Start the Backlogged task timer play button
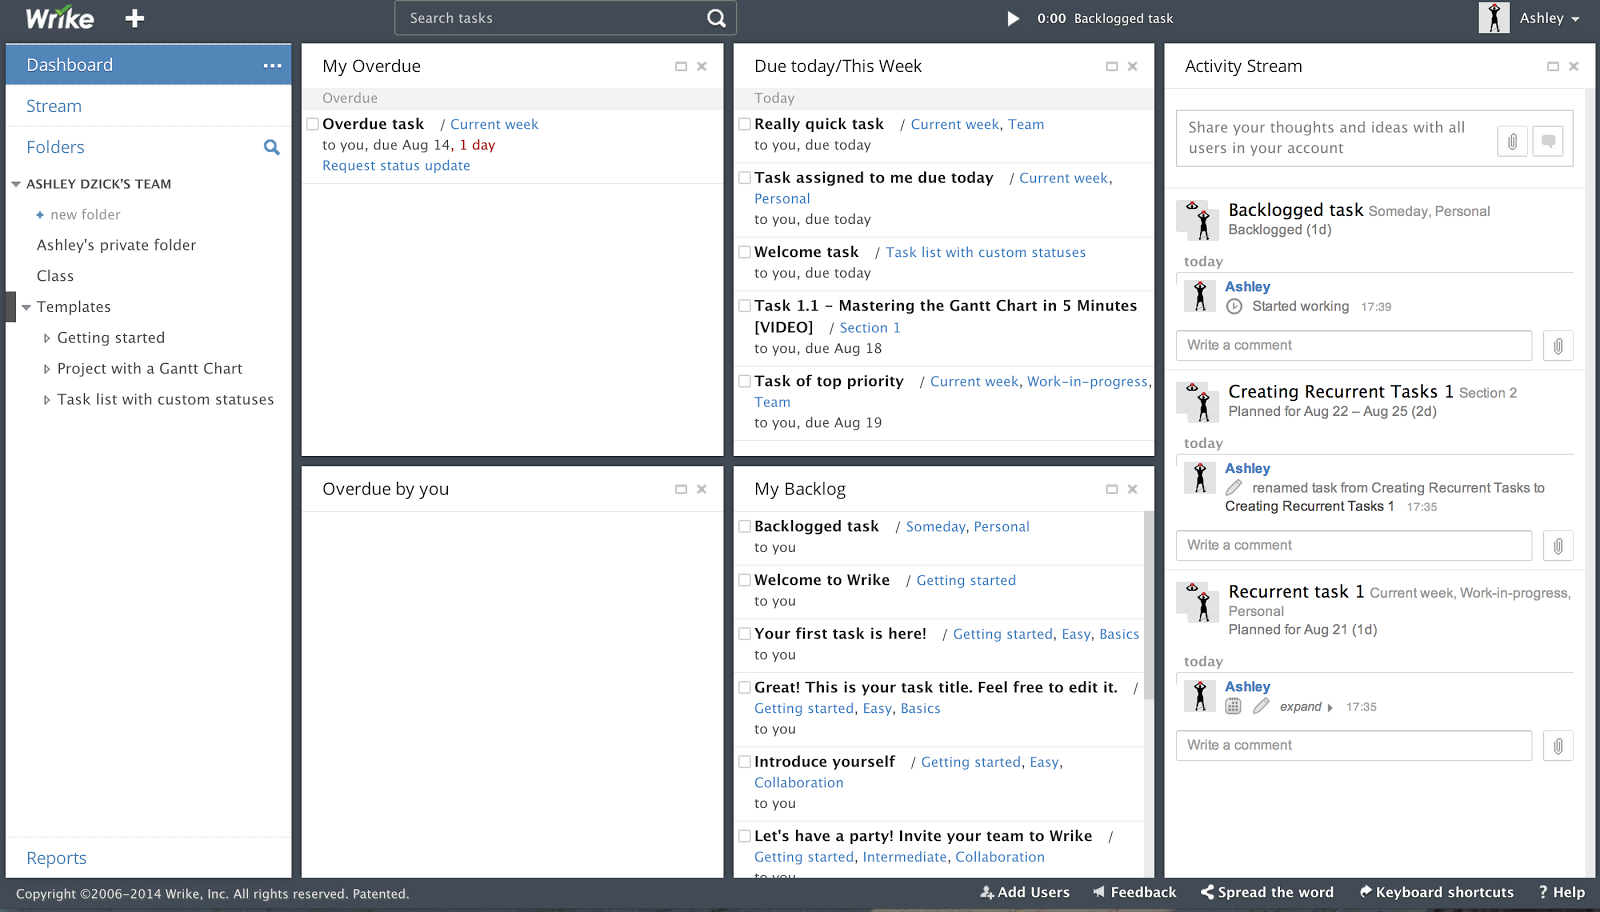Viewport: 1600px width, 912px height. (1013, 18)
